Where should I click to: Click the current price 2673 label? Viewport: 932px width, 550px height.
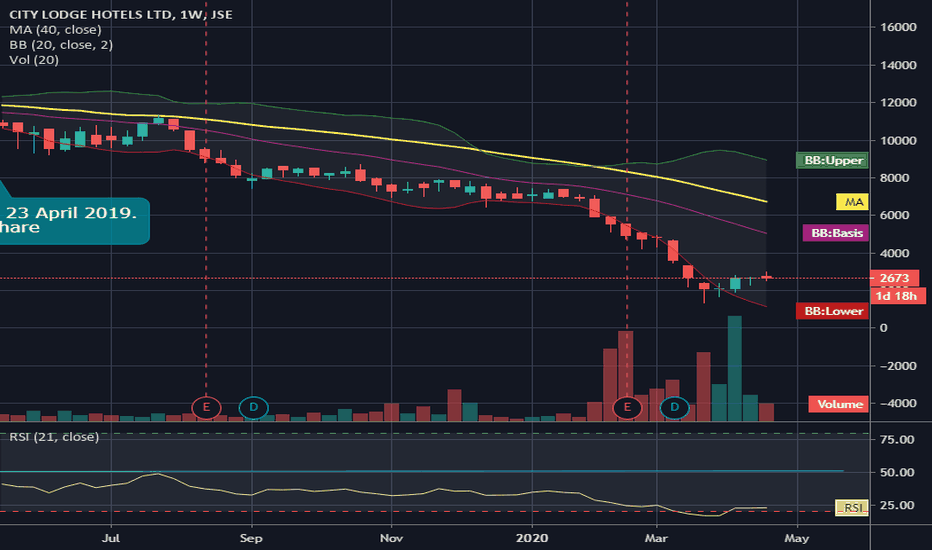click(x=895, y=278)
